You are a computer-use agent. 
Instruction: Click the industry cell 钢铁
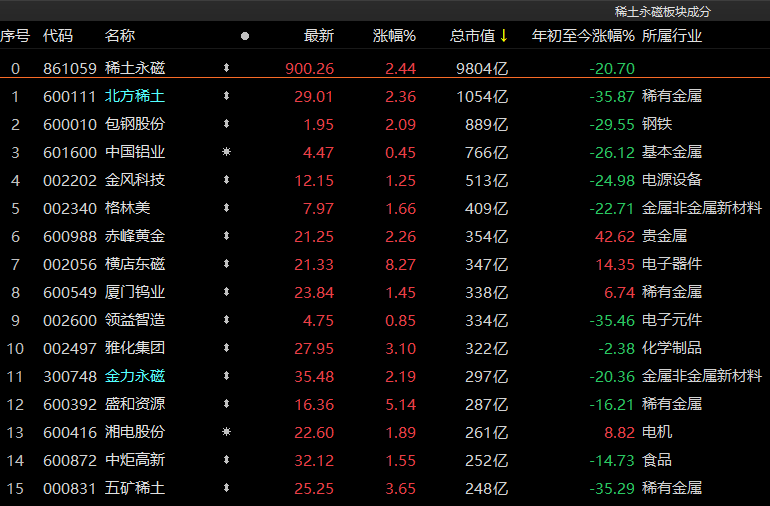(657, 124)
